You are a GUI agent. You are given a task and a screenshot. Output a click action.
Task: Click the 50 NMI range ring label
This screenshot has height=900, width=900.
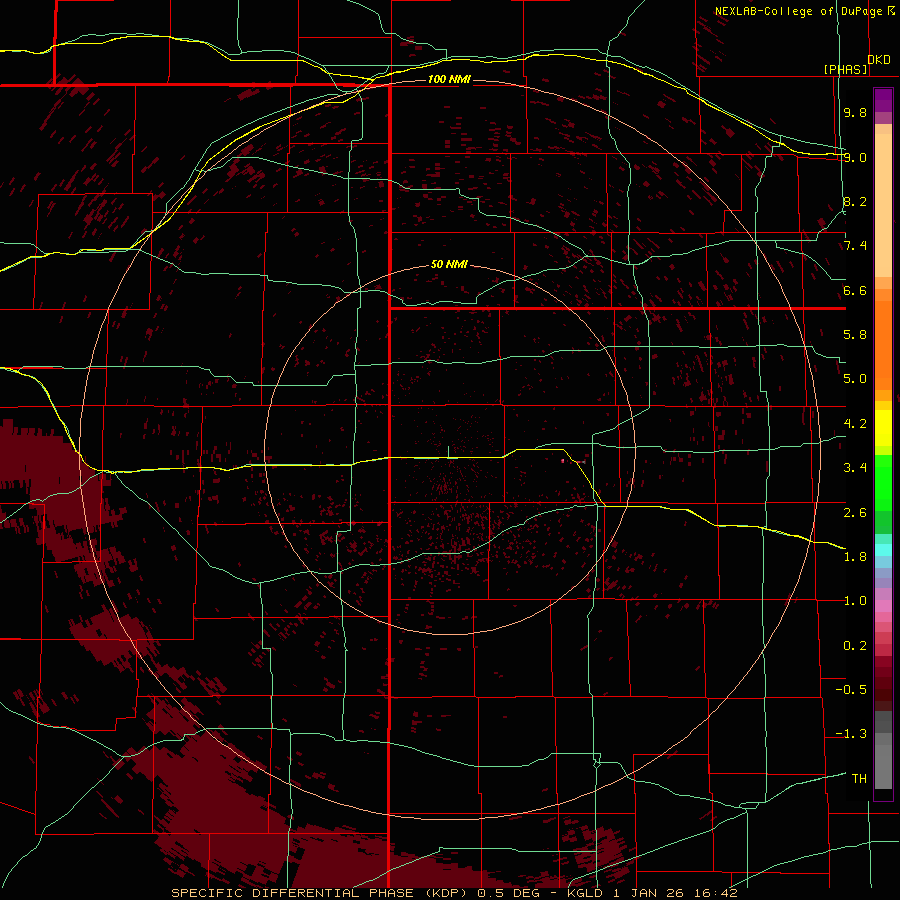[x=449, y=265]
